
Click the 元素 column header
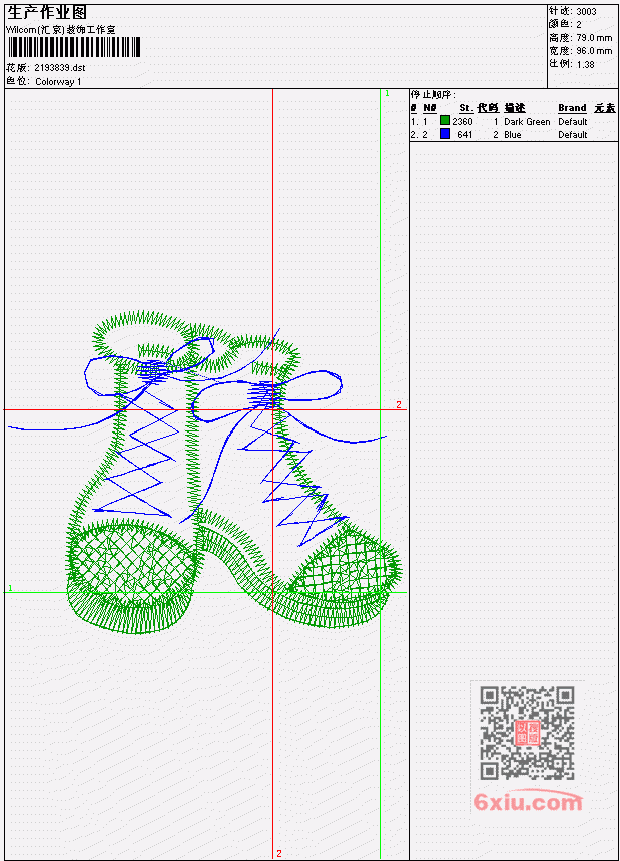[605, 108]
